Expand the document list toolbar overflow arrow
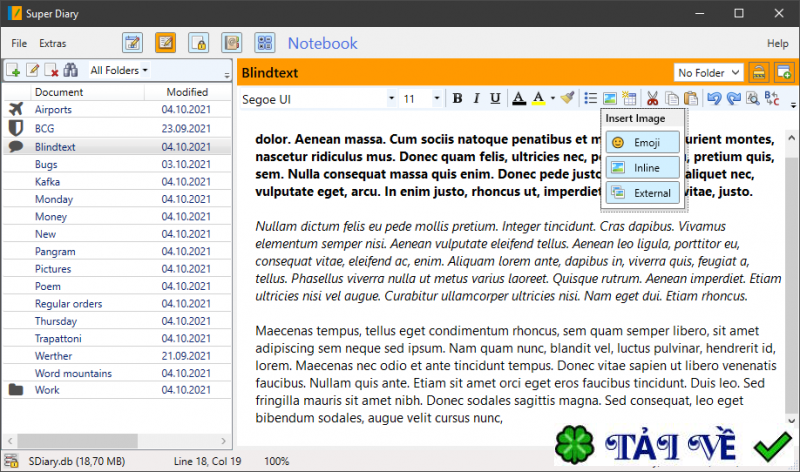The image size is (800, 472). (227, 75)
